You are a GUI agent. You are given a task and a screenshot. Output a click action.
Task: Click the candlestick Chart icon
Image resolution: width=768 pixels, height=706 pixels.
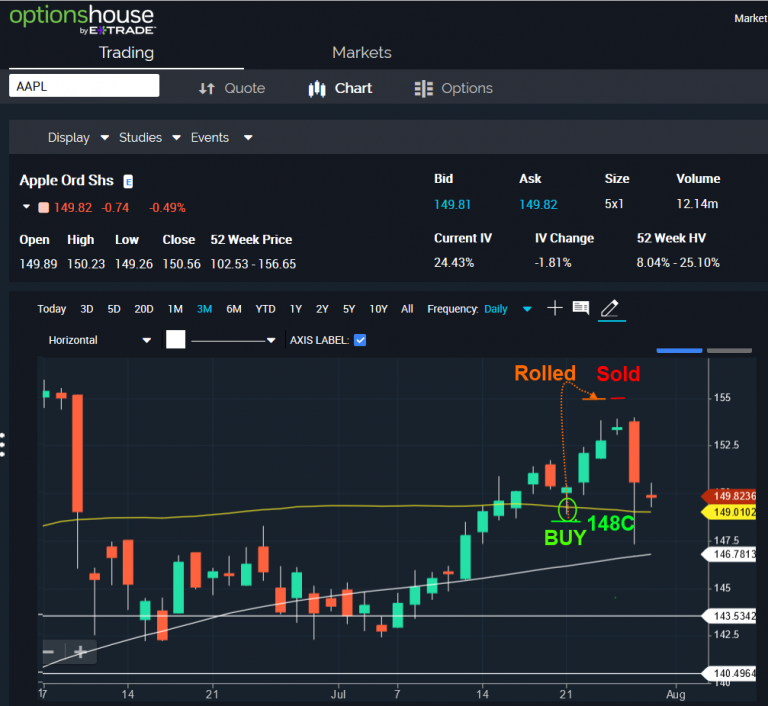tap(317, 89)
